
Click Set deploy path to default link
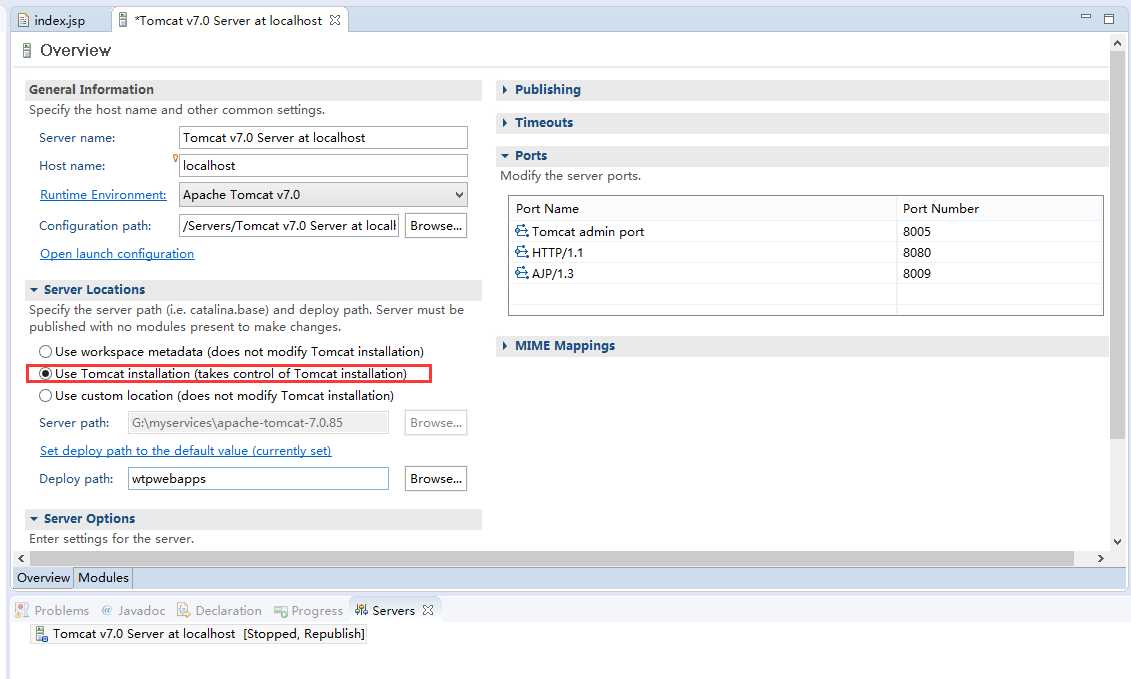tap(185, 451)
